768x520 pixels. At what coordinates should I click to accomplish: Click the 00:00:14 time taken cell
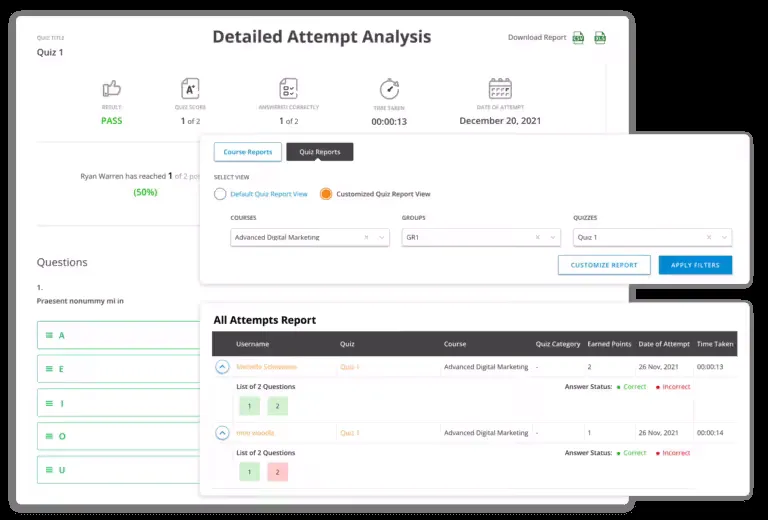click(x=710, y=433)
